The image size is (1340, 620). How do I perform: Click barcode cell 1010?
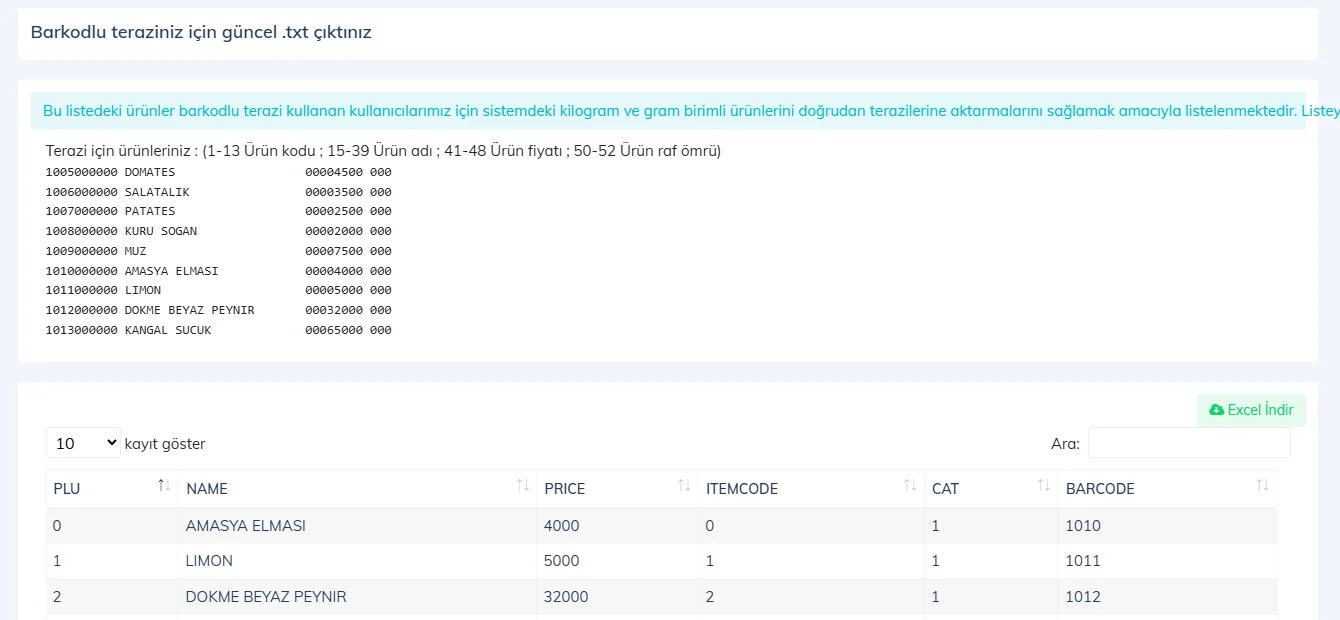(1168, 526)
